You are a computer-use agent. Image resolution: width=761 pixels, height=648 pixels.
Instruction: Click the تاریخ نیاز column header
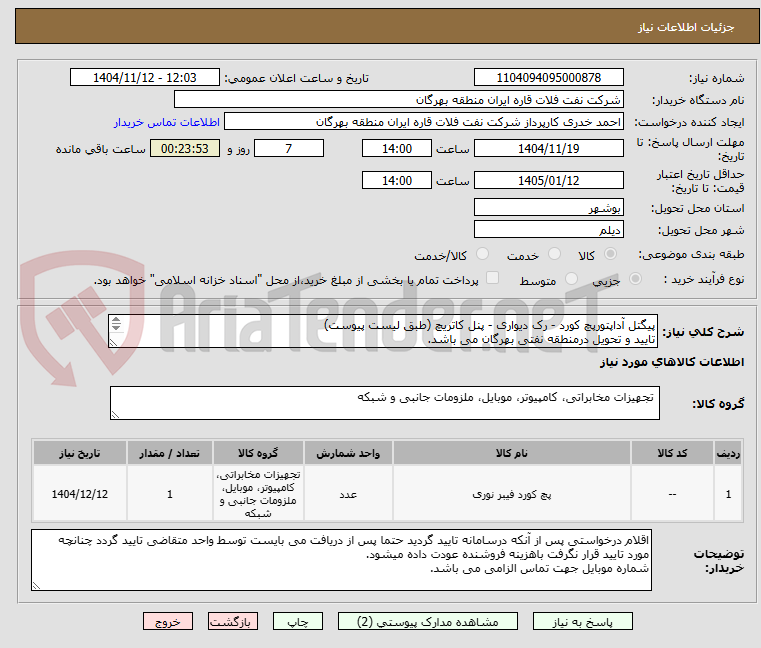tap(80, 453)
